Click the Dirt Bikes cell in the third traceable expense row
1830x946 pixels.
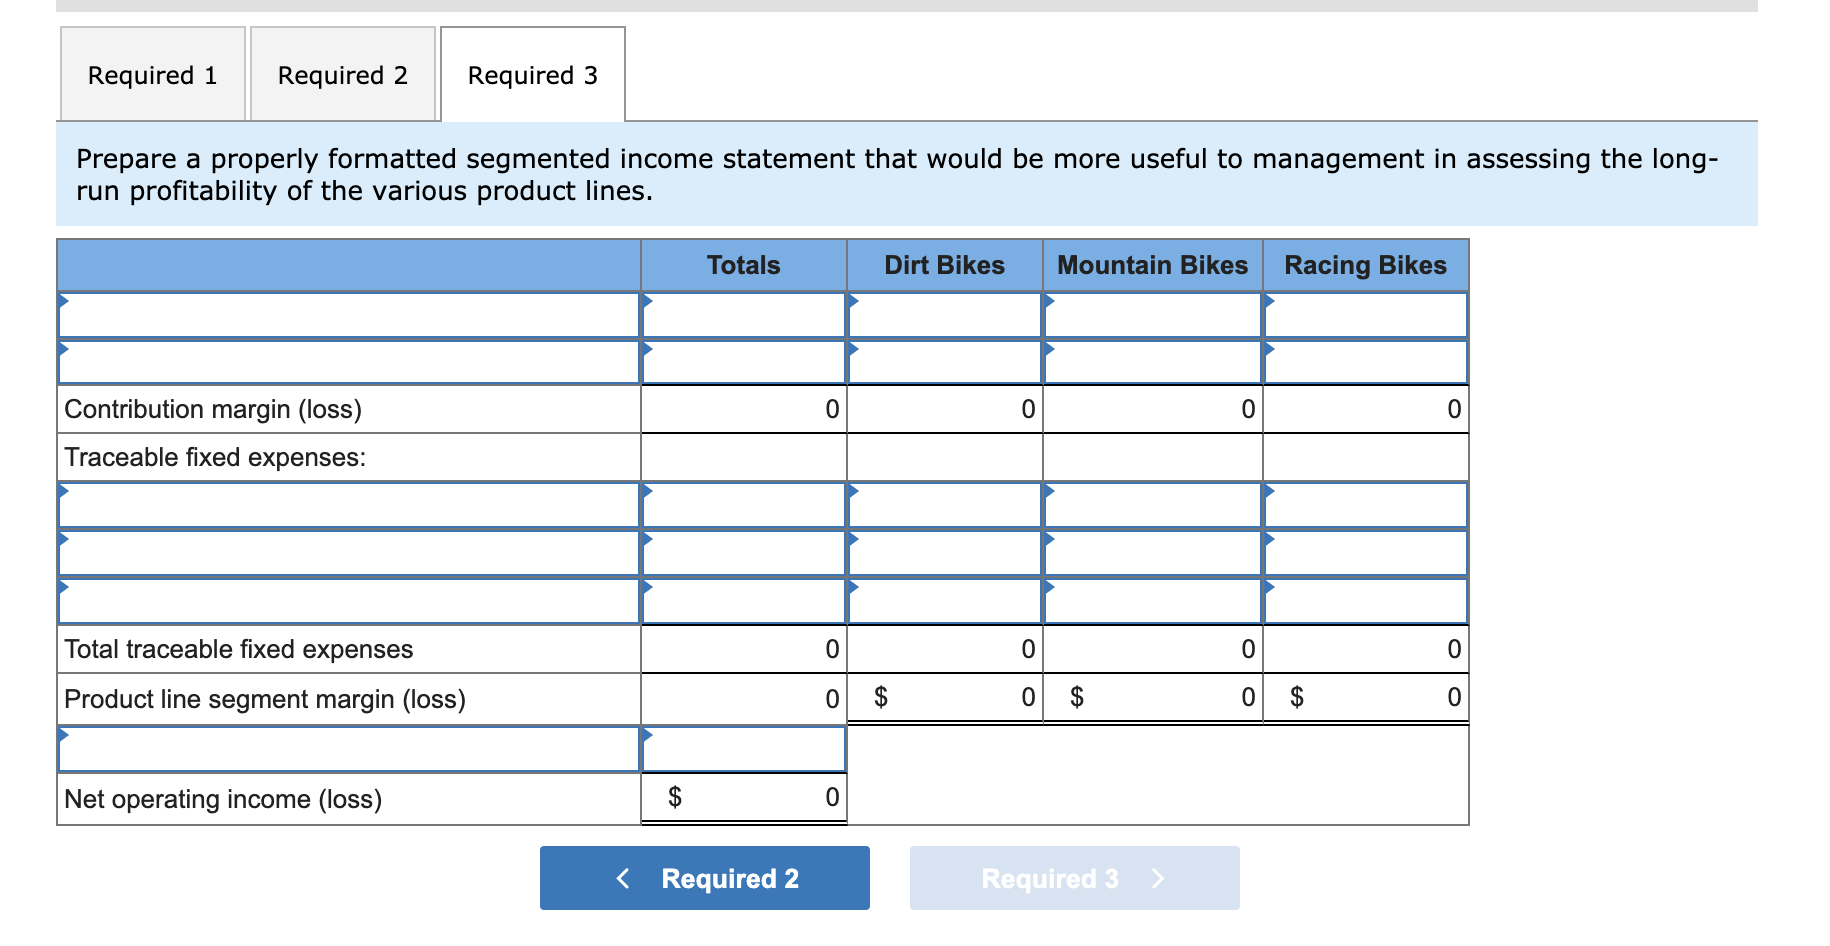click(x=944, y=600)
